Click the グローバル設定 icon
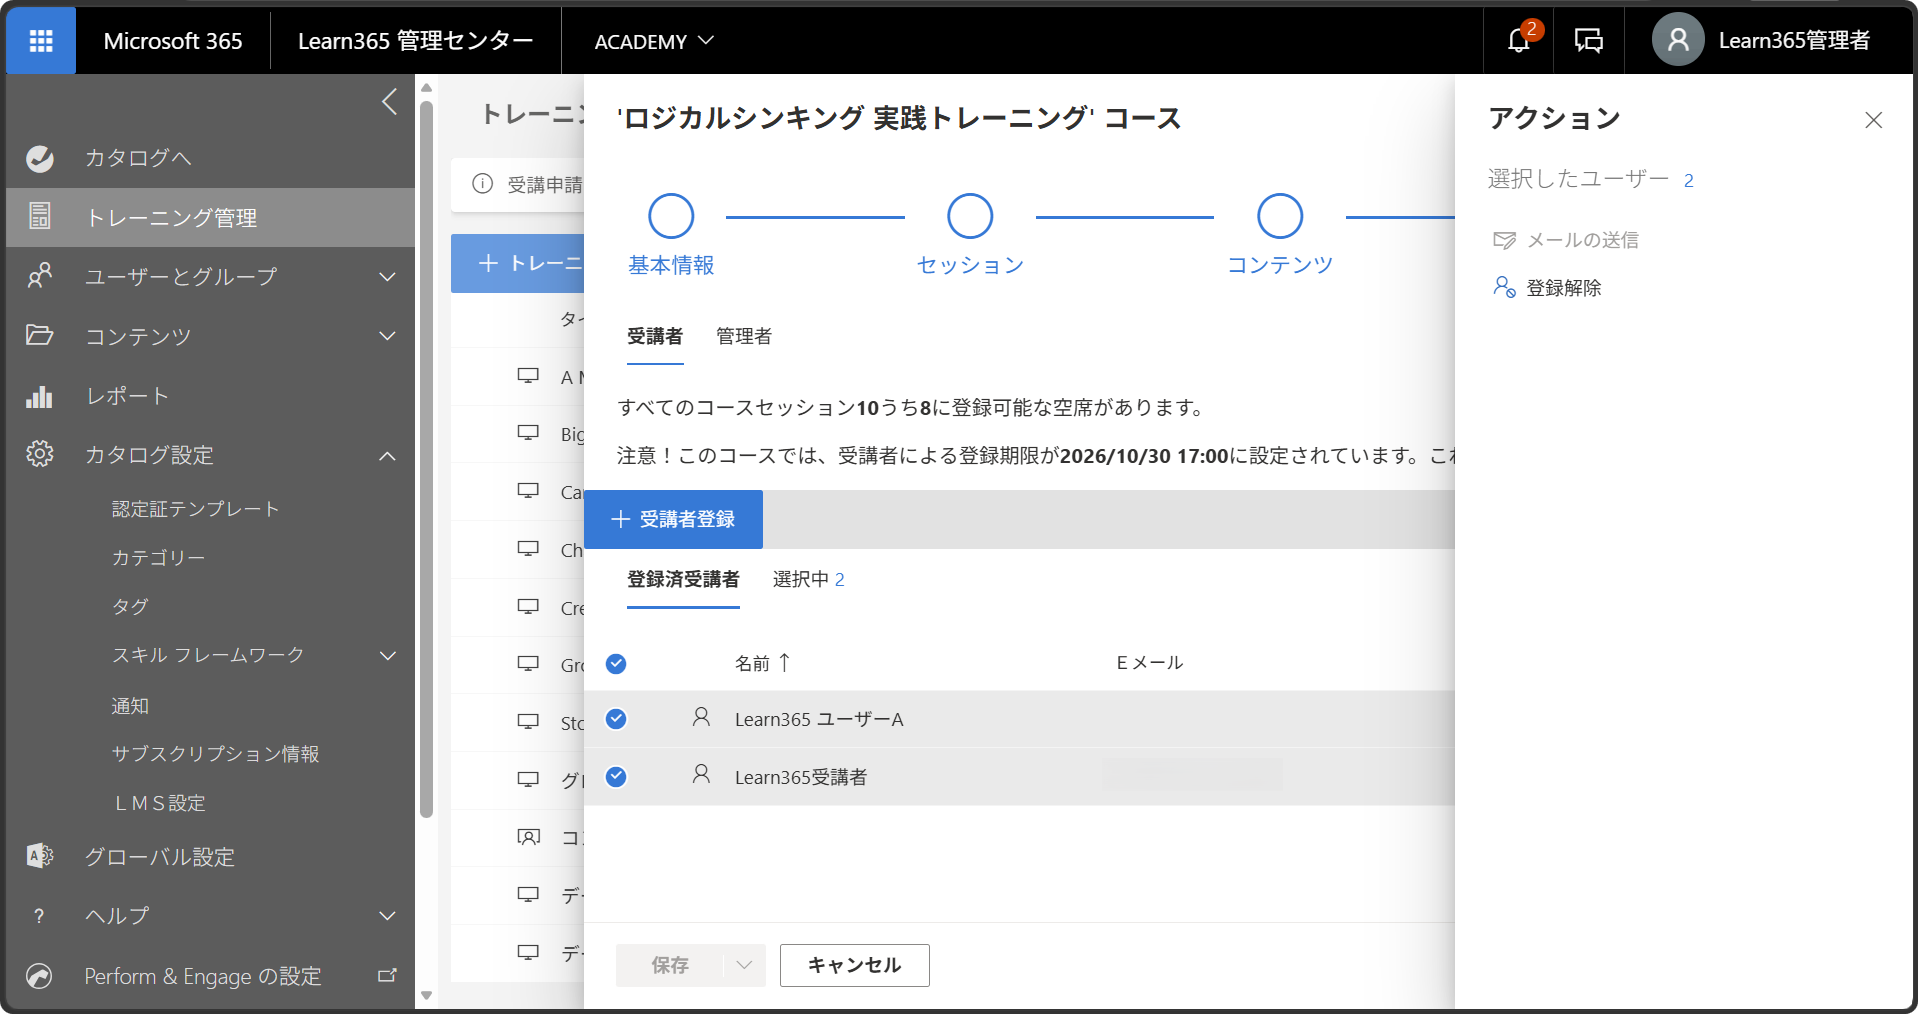 [40, 856]
